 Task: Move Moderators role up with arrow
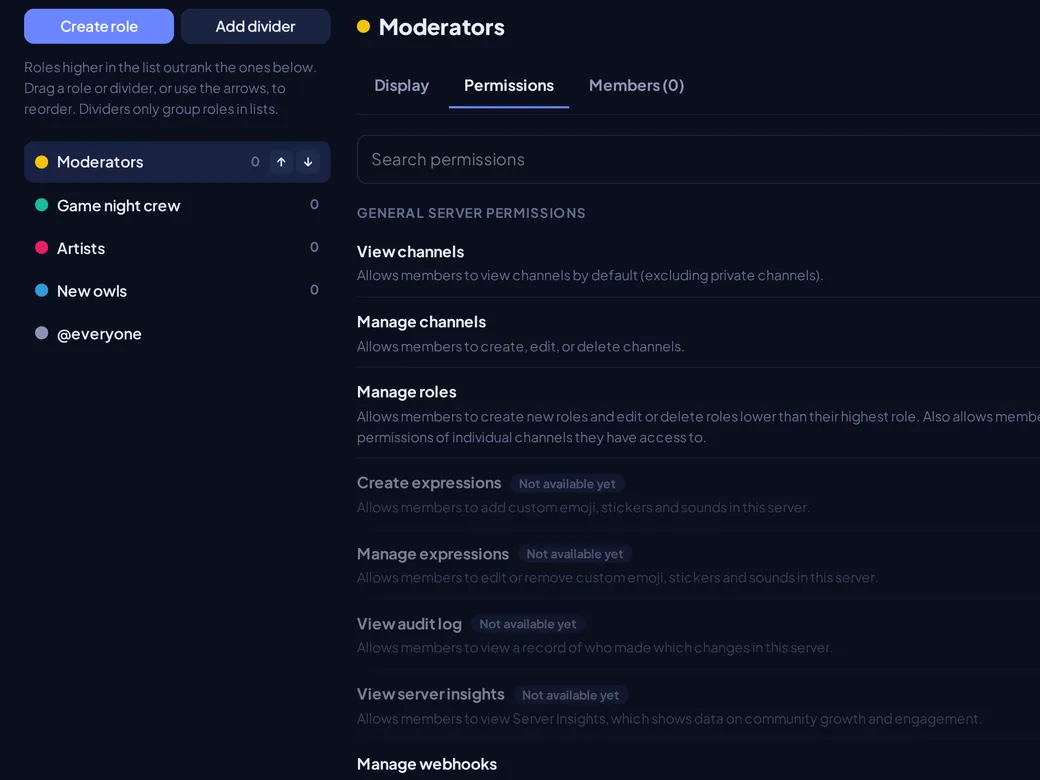[x=281, y=162]
